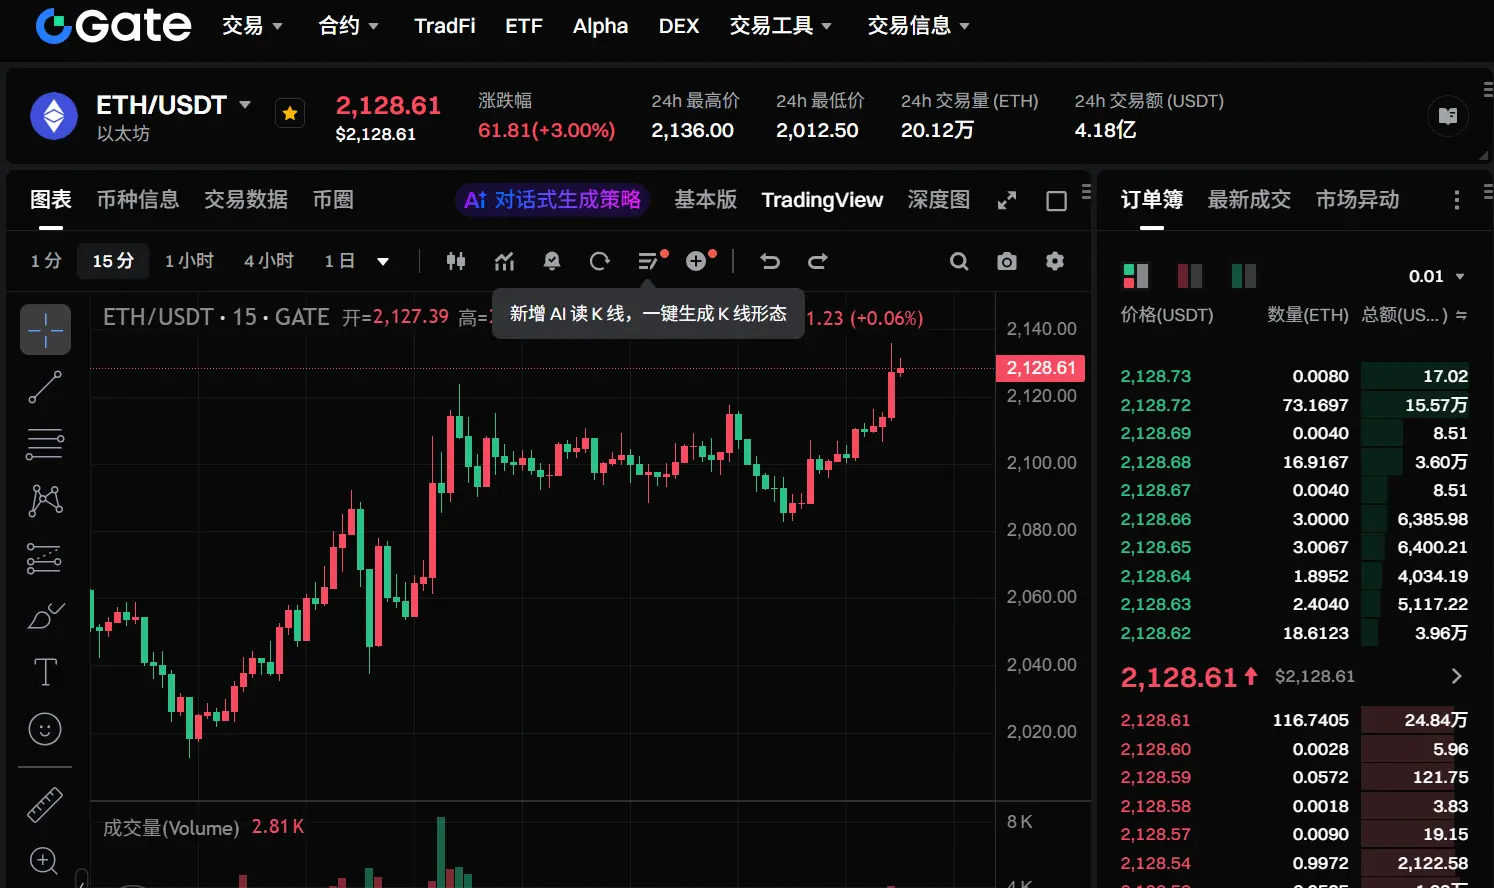Toggle the chart layout square icon
Image resolution: width=1494 pixels, height=888 pixels.
(x=1056, y=201)
